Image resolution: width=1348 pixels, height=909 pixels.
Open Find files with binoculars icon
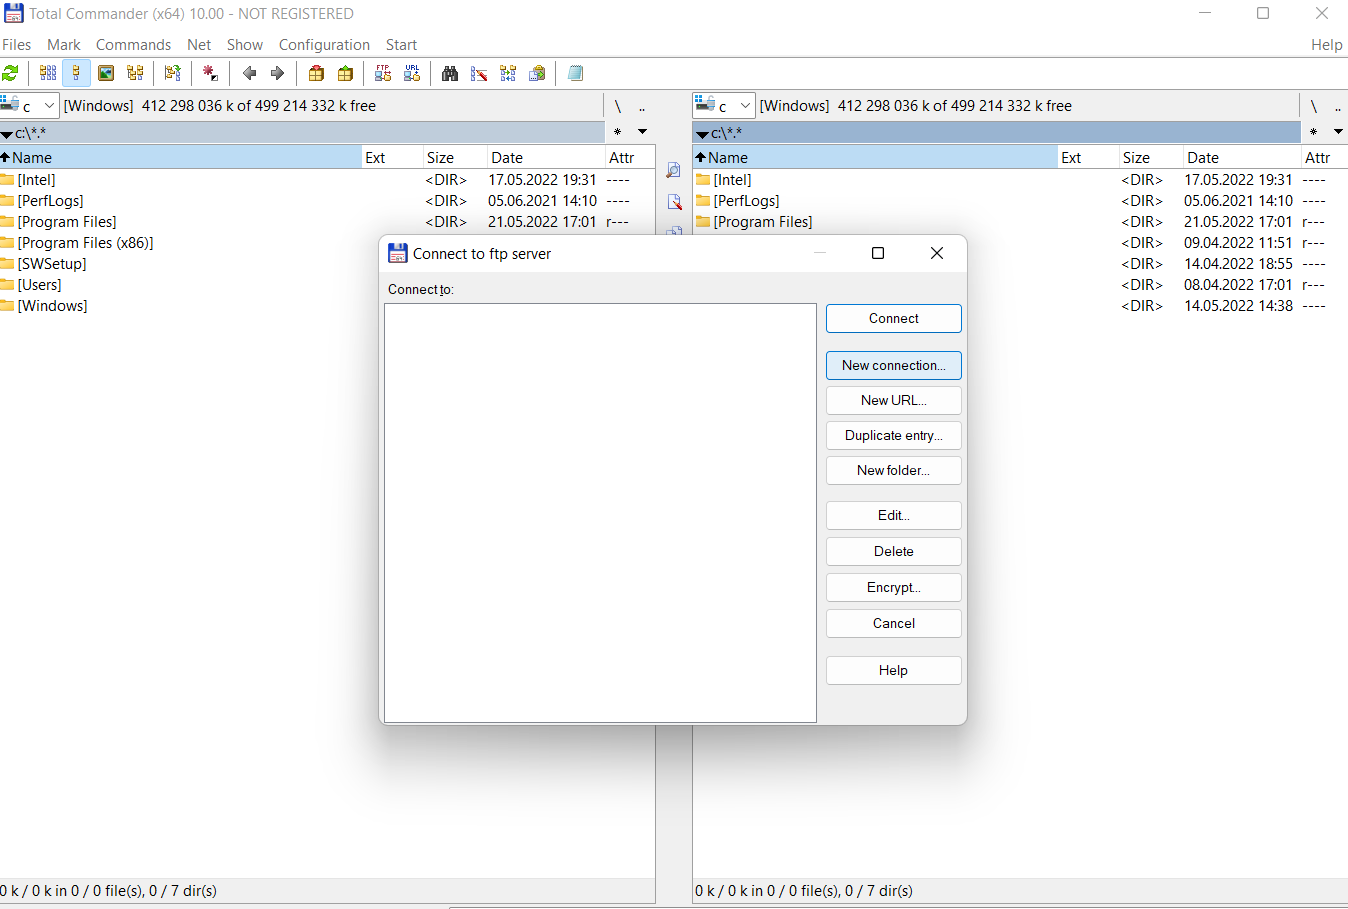(x=450, y=73)
